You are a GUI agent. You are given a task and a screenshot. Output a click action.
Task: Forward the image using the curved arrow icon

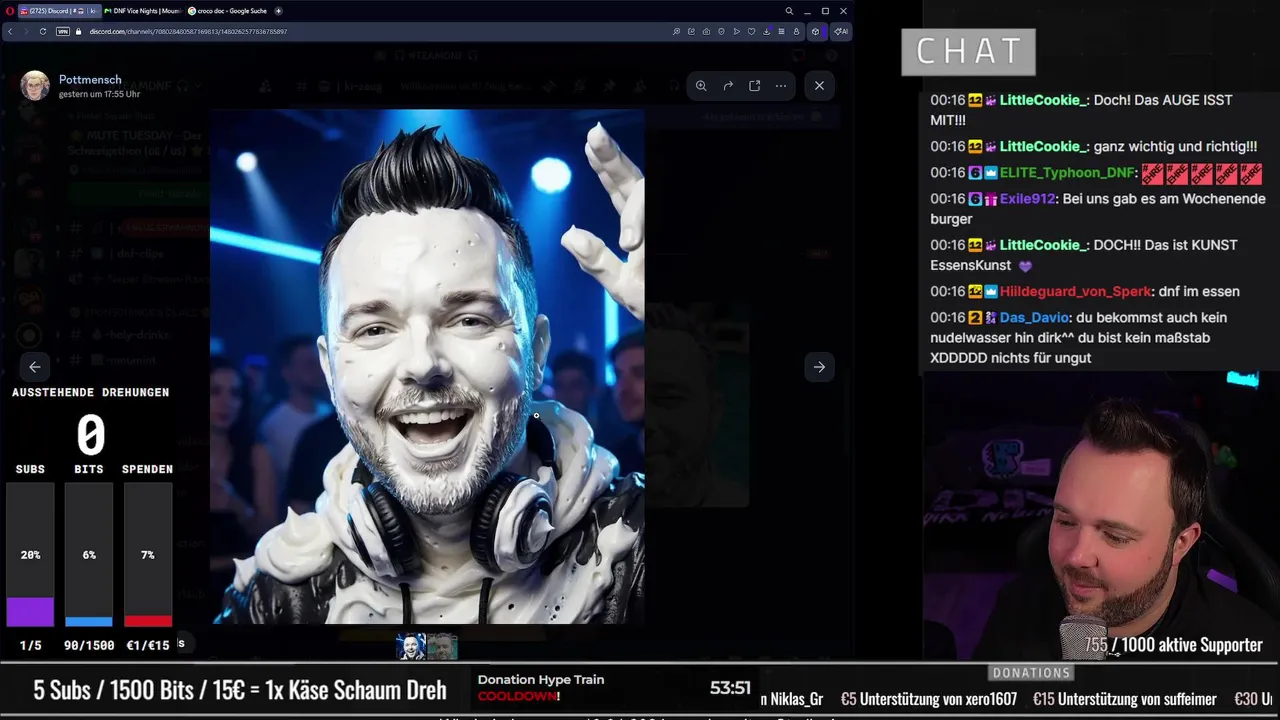pyautogui.click(x=728, y=86)
